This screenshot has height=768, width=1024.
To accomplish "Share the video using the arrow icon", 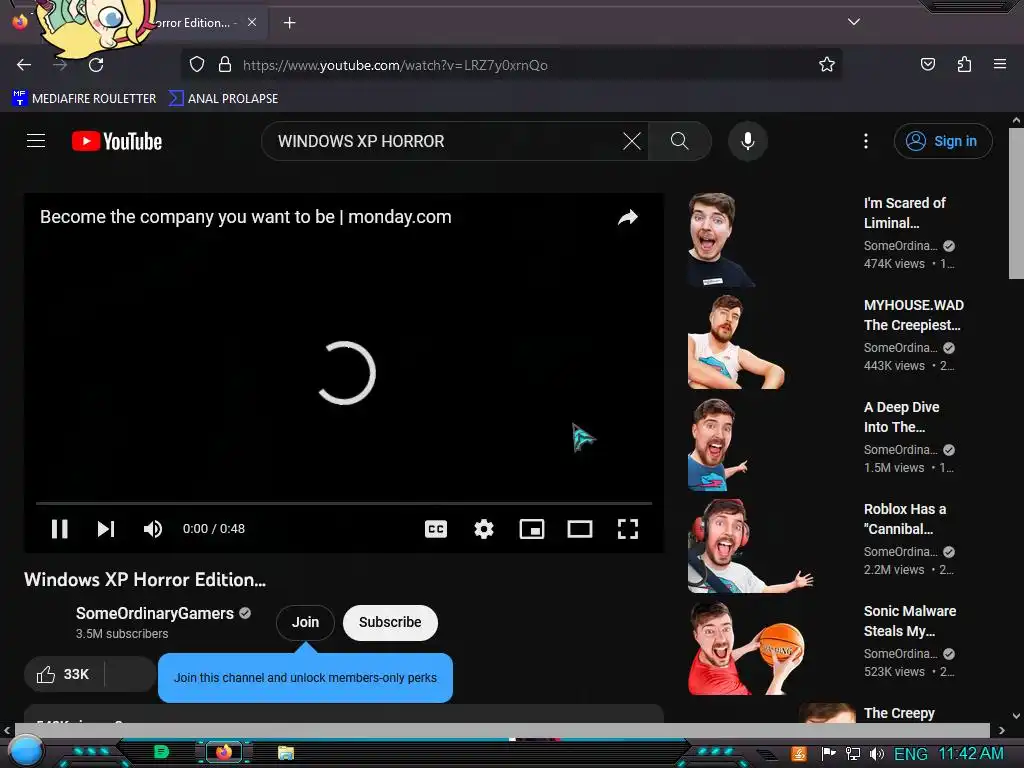I will click(628, 217).
